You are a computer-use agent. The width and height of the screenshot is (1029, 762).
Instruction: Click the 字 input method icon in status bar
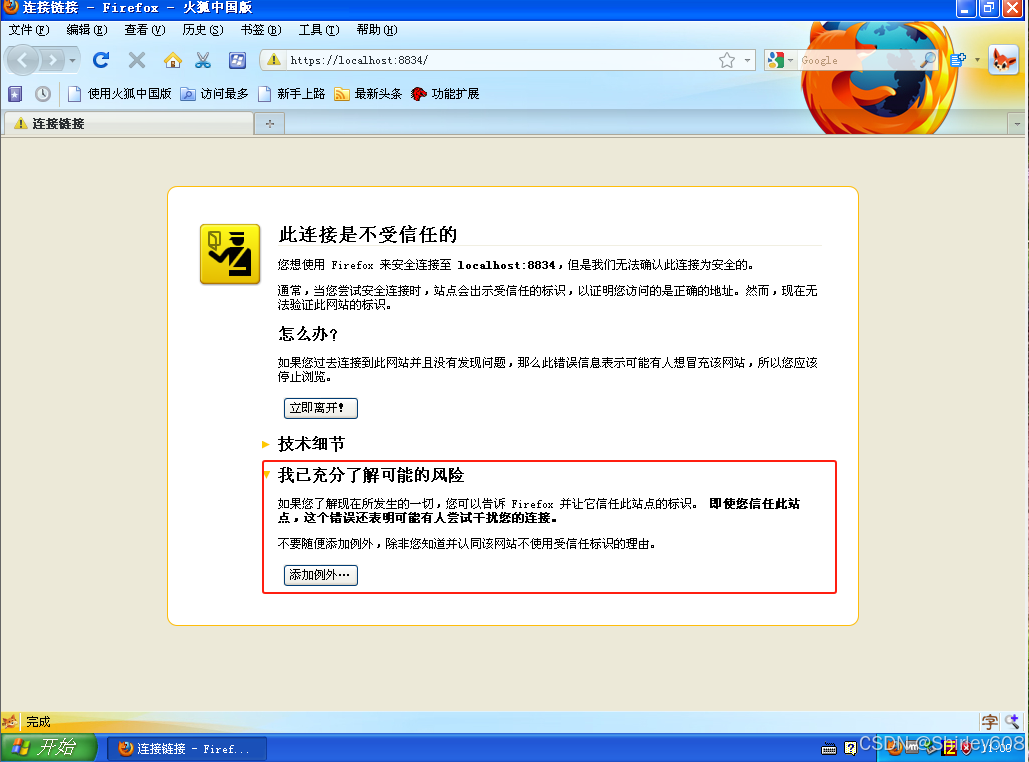[990, 721]
